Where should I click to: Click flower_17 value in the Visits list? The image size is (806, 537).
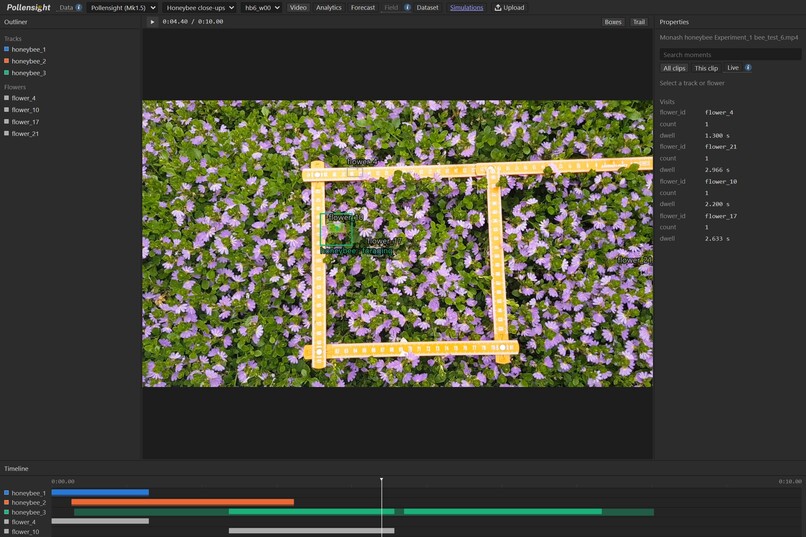[721, 216]
